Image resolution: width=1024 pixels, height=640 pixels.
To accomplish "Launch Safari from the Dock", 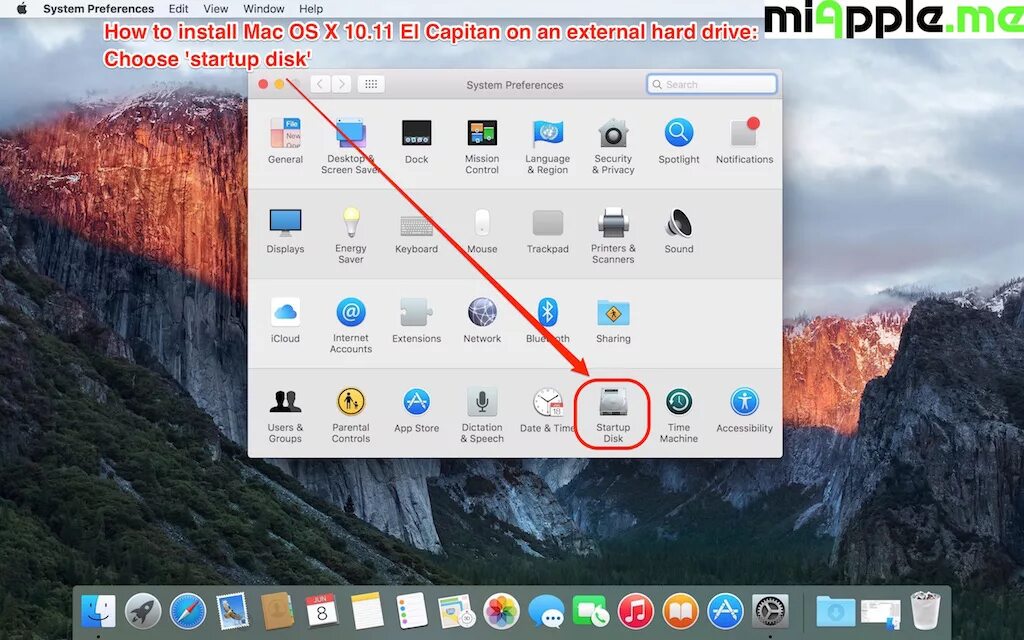I will [x=187, y=612].
